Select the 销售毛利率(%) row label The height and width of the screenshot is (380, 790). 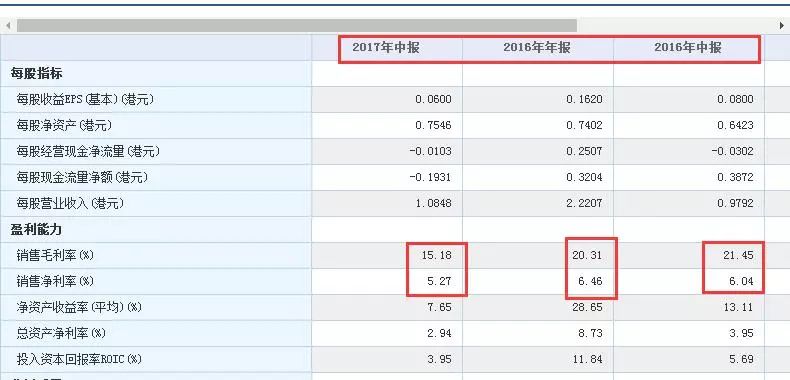point(55,256)
